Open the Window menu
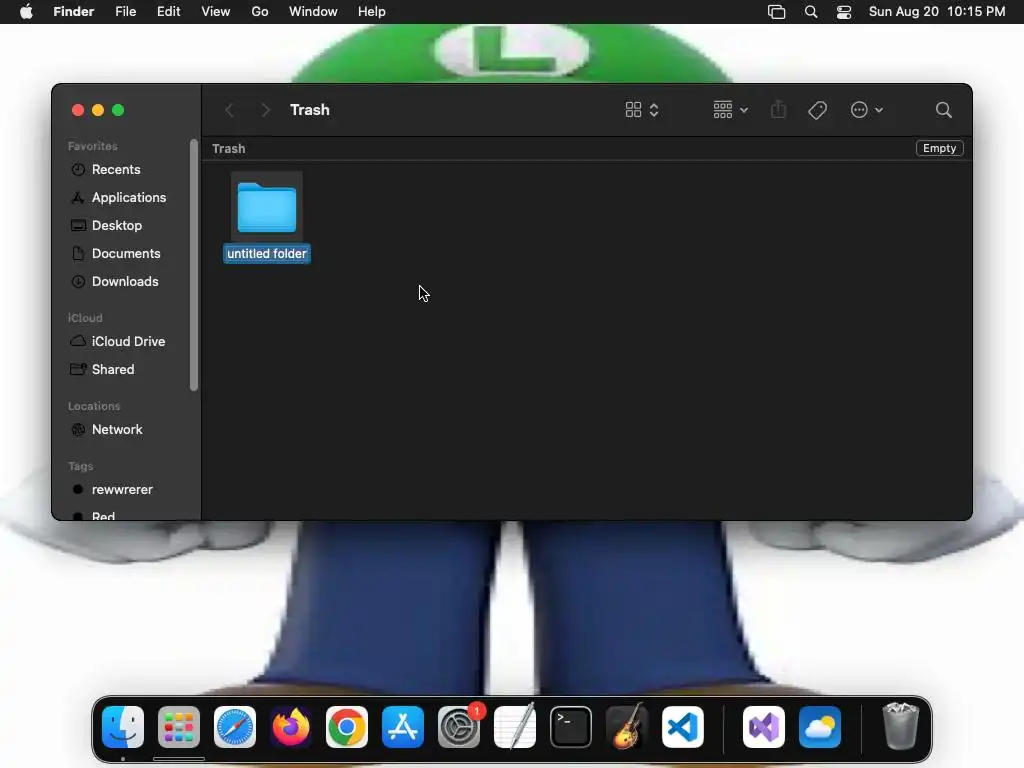 point(313,12)
